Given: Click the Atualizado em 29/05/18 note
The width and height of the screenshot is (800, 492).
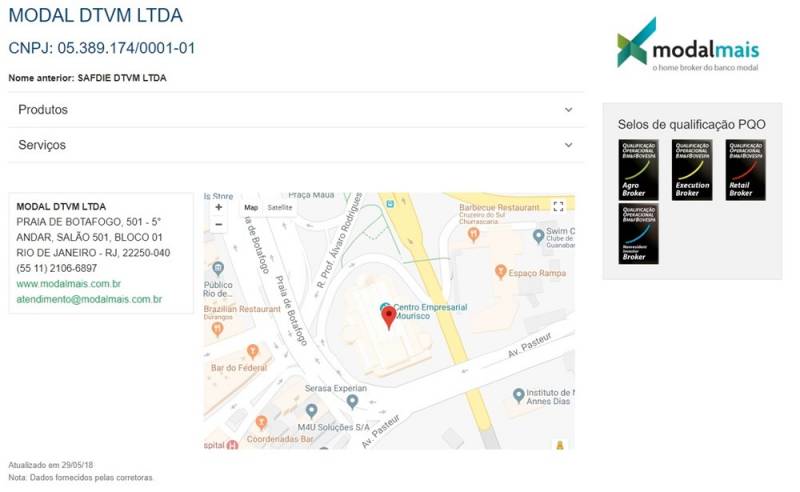Looking at the screenshot, I should [51, 465].
